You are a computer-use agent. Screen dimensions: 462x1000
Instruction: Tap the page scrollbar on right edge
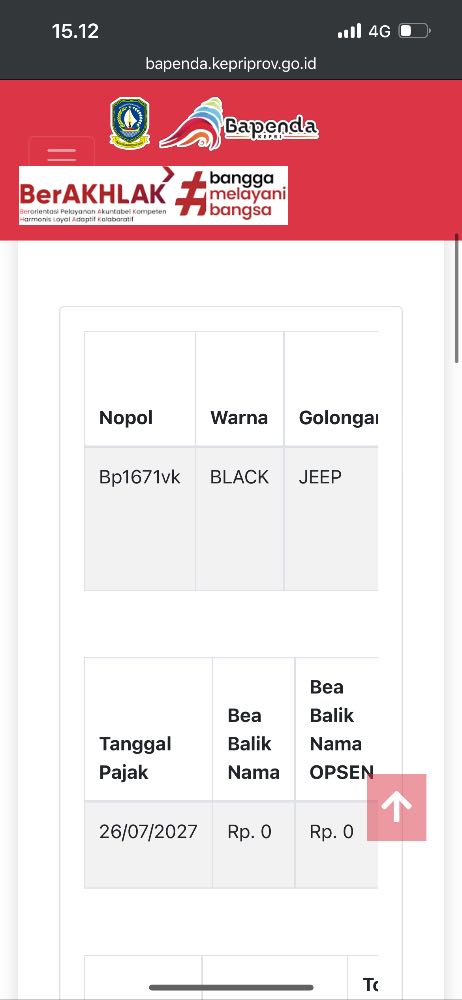tap(457, 298)
